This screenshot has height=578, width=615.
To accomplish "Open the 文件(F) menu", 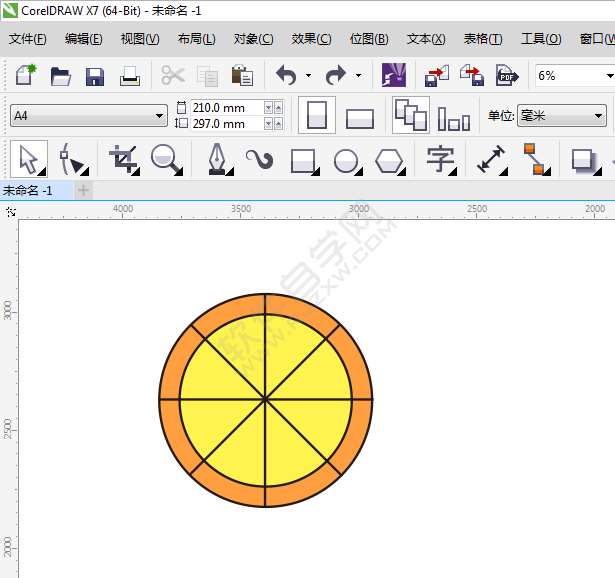I will click(x=28, y=39).
